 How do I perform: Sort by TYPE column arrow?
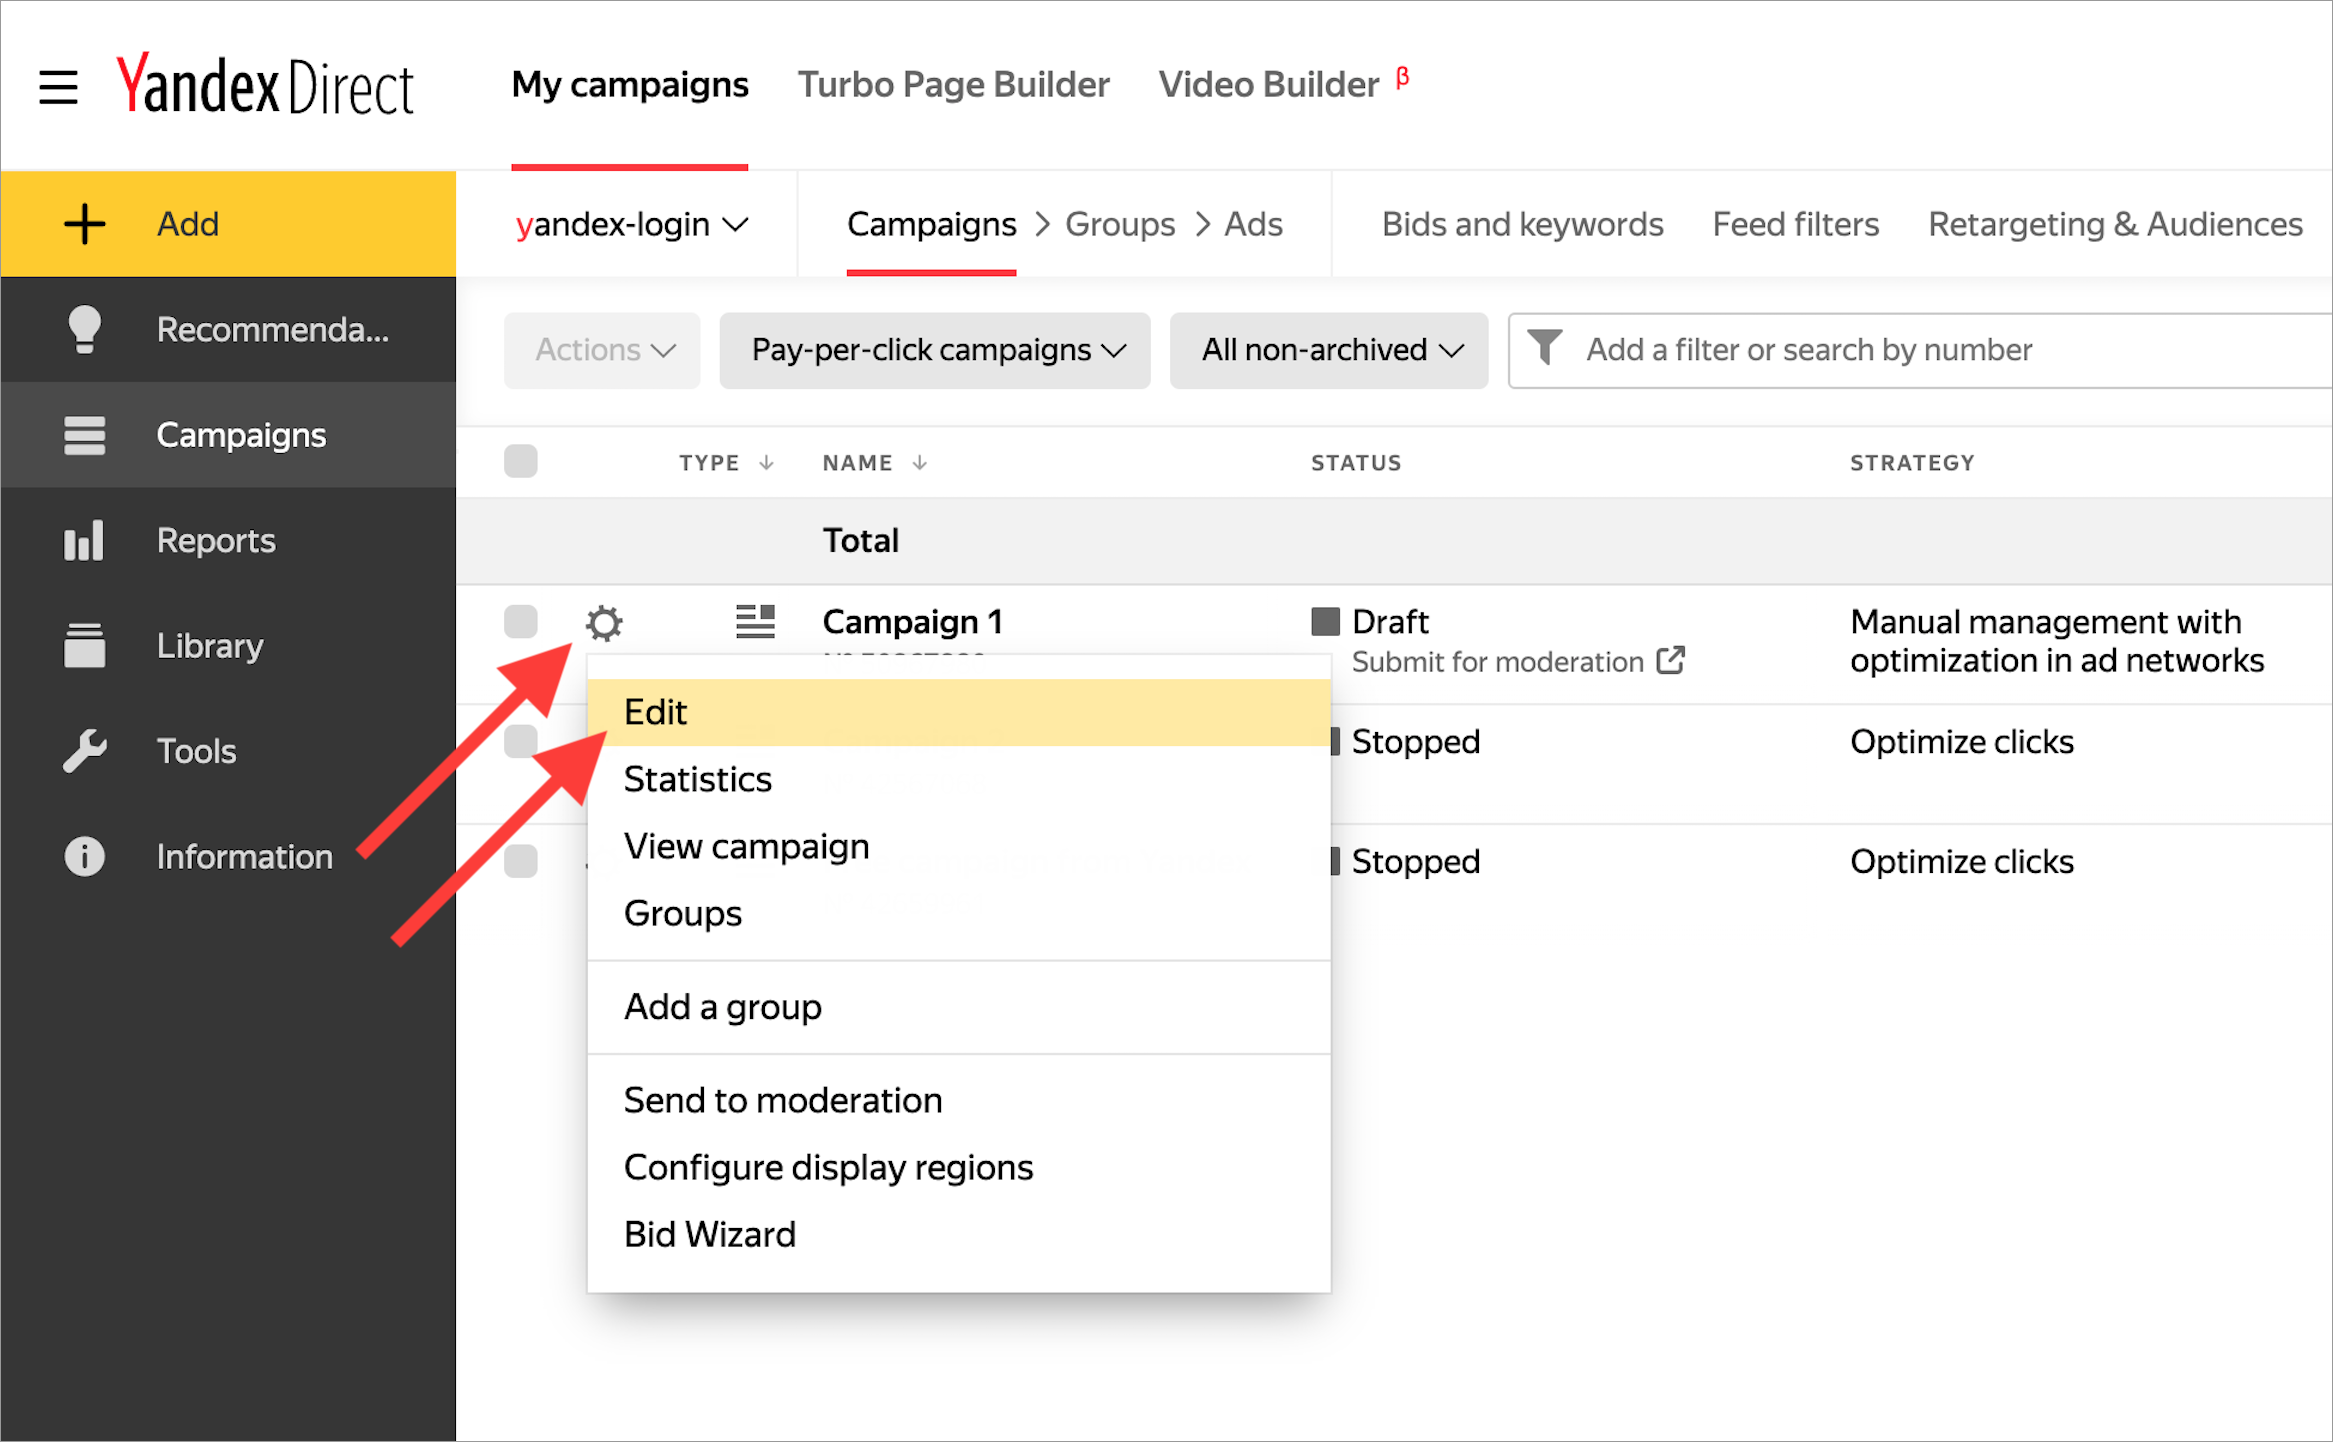click(x=766, y=462)
